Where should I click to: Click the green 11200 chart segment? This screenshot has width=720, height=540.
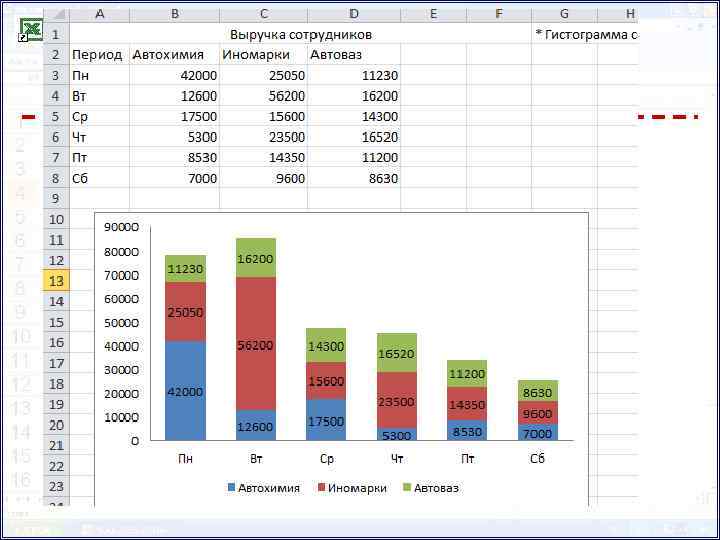[467, 373]
